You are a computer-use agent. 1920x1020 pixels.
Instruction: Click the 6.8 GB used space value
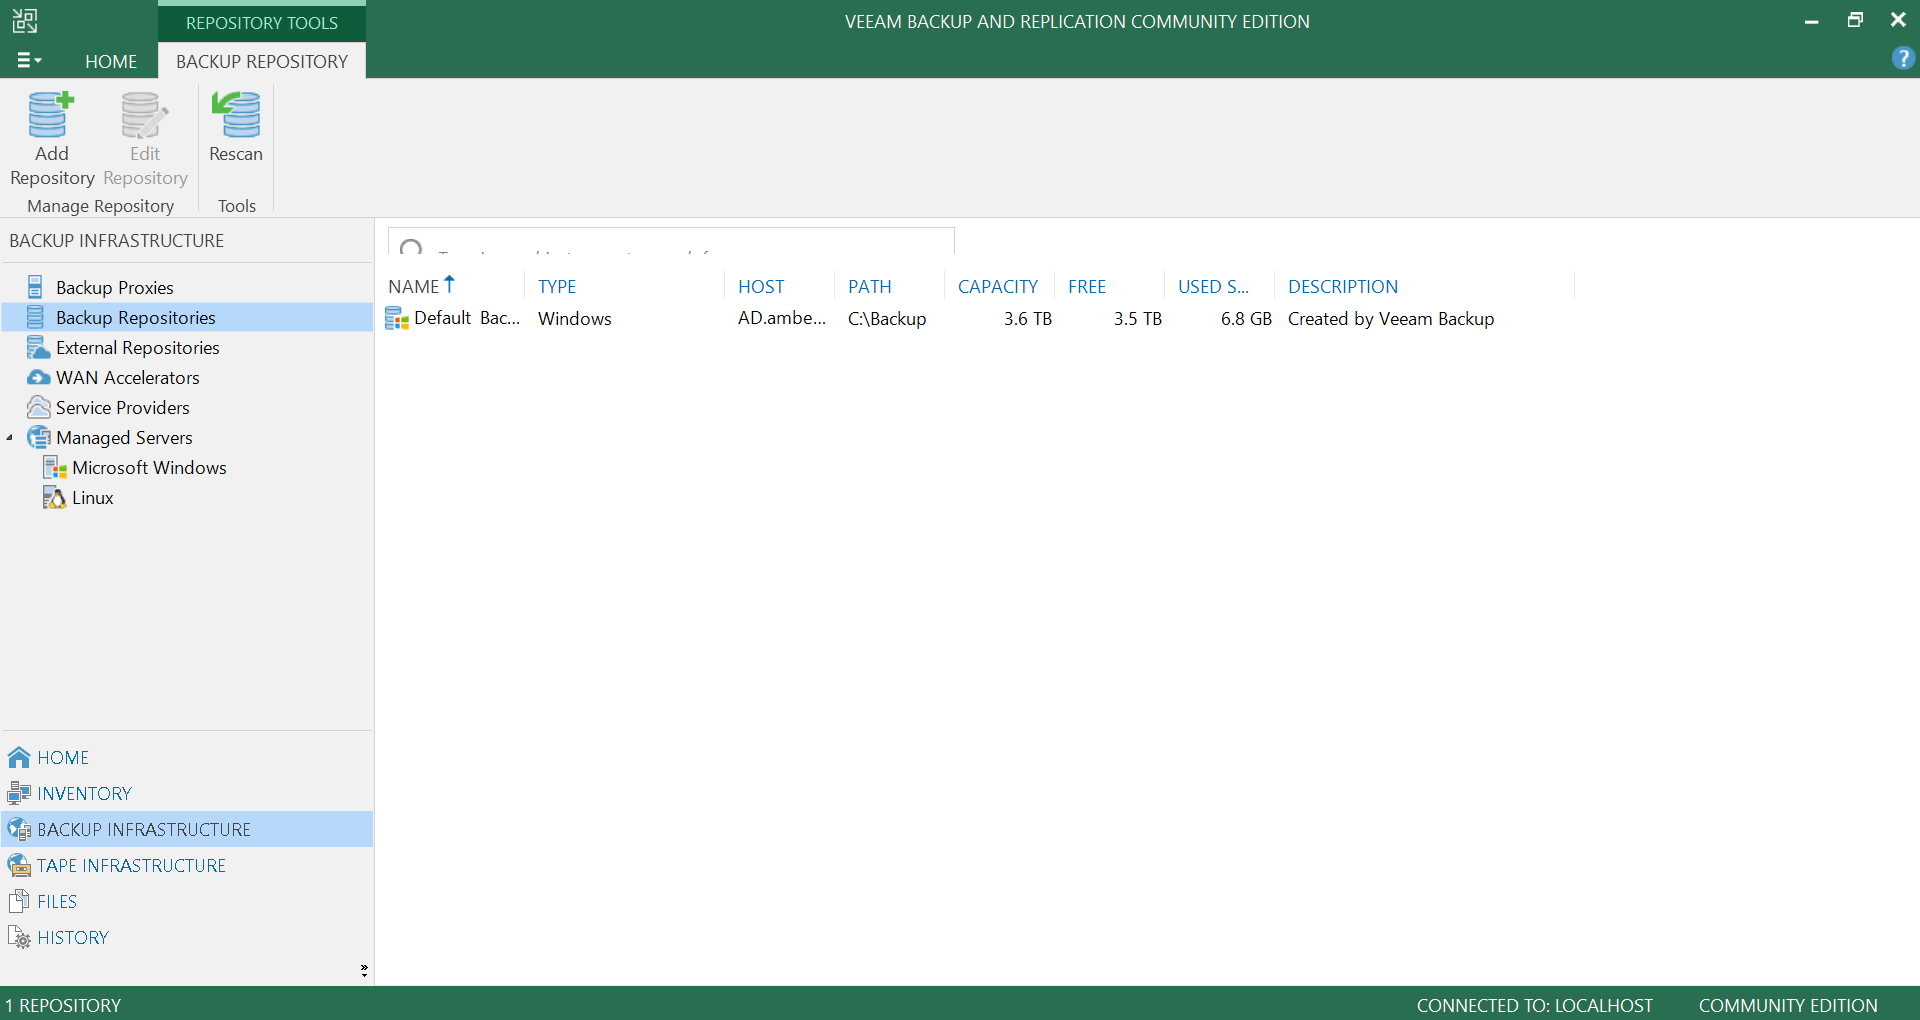1246,318
